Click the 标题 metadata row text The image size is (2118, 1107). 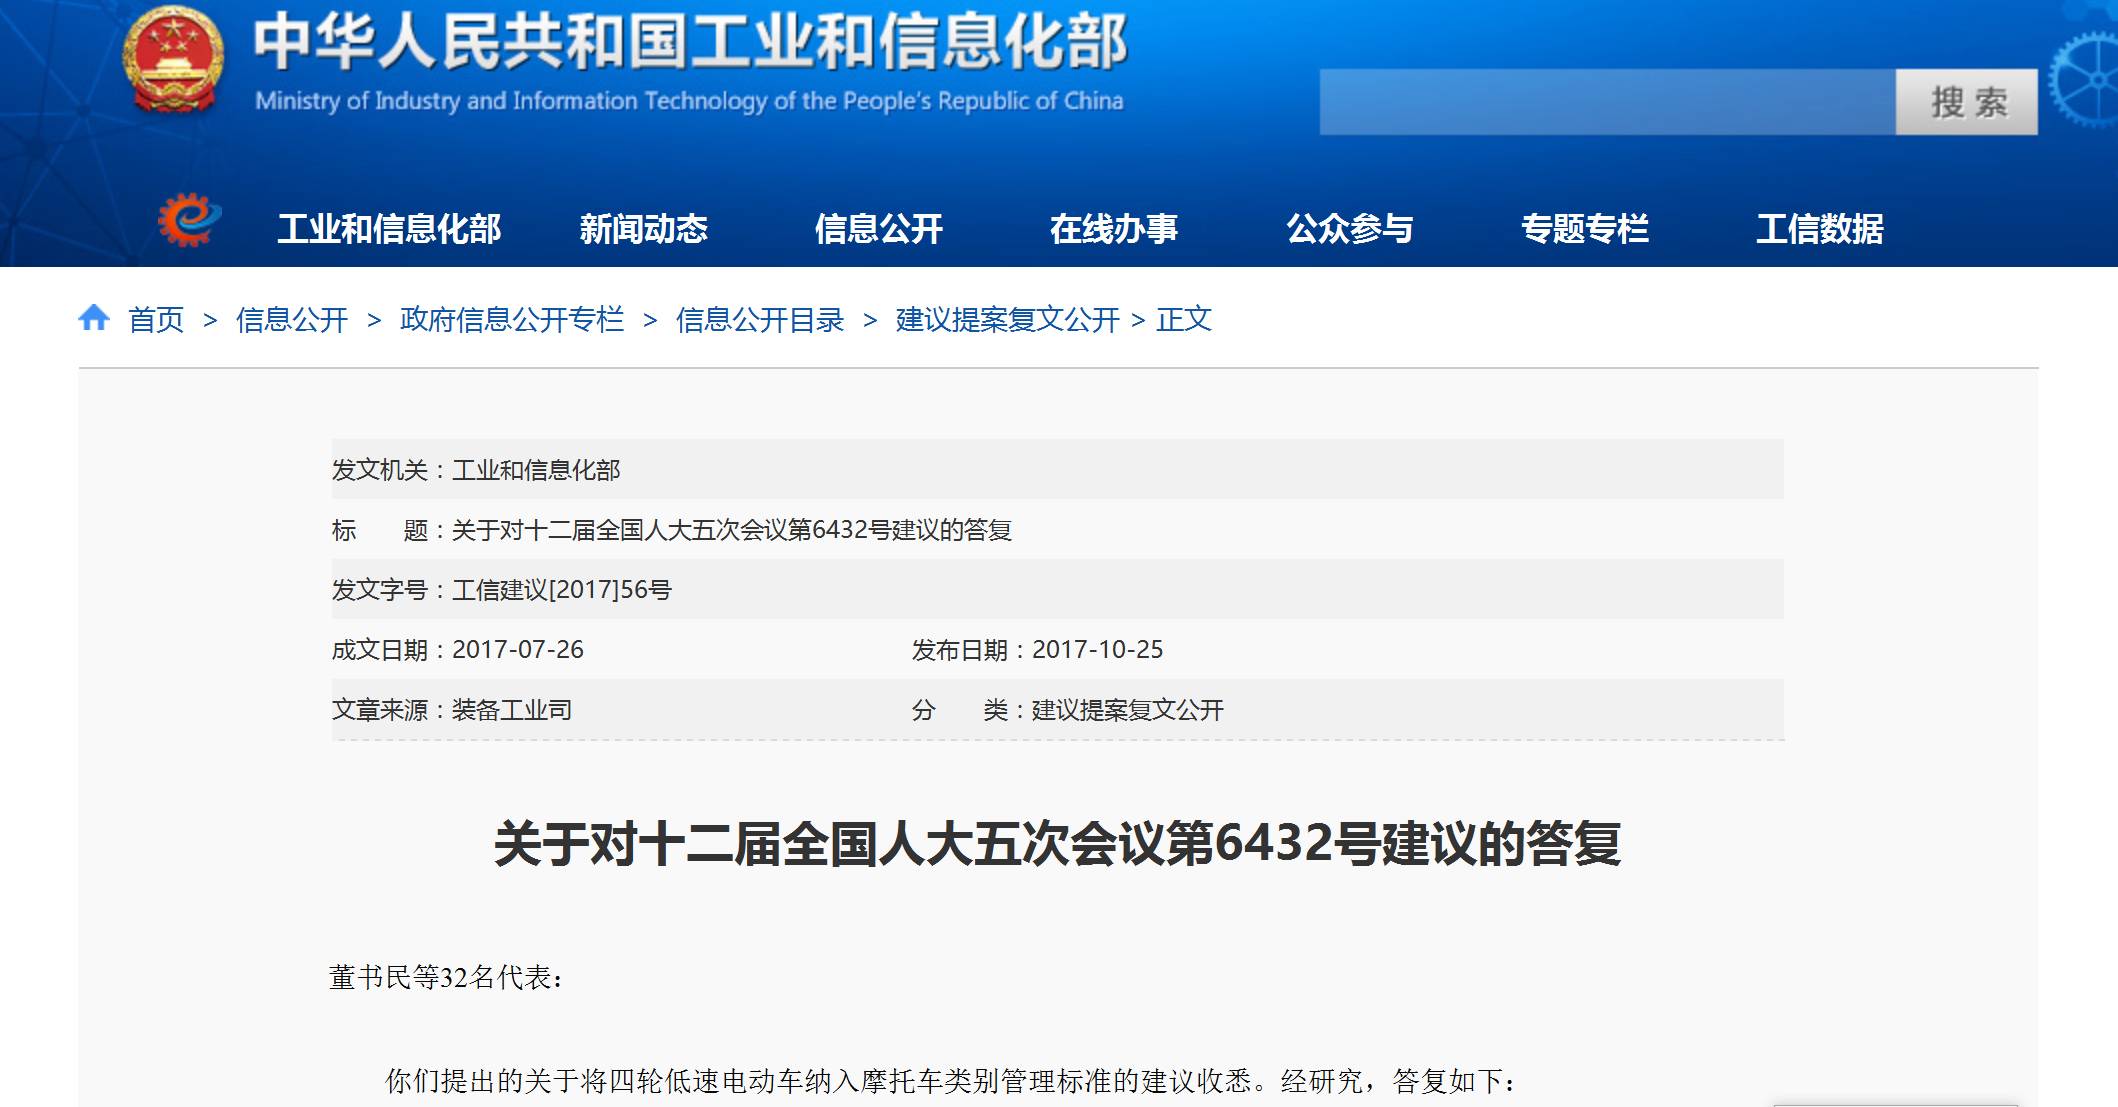coord(672,529)
